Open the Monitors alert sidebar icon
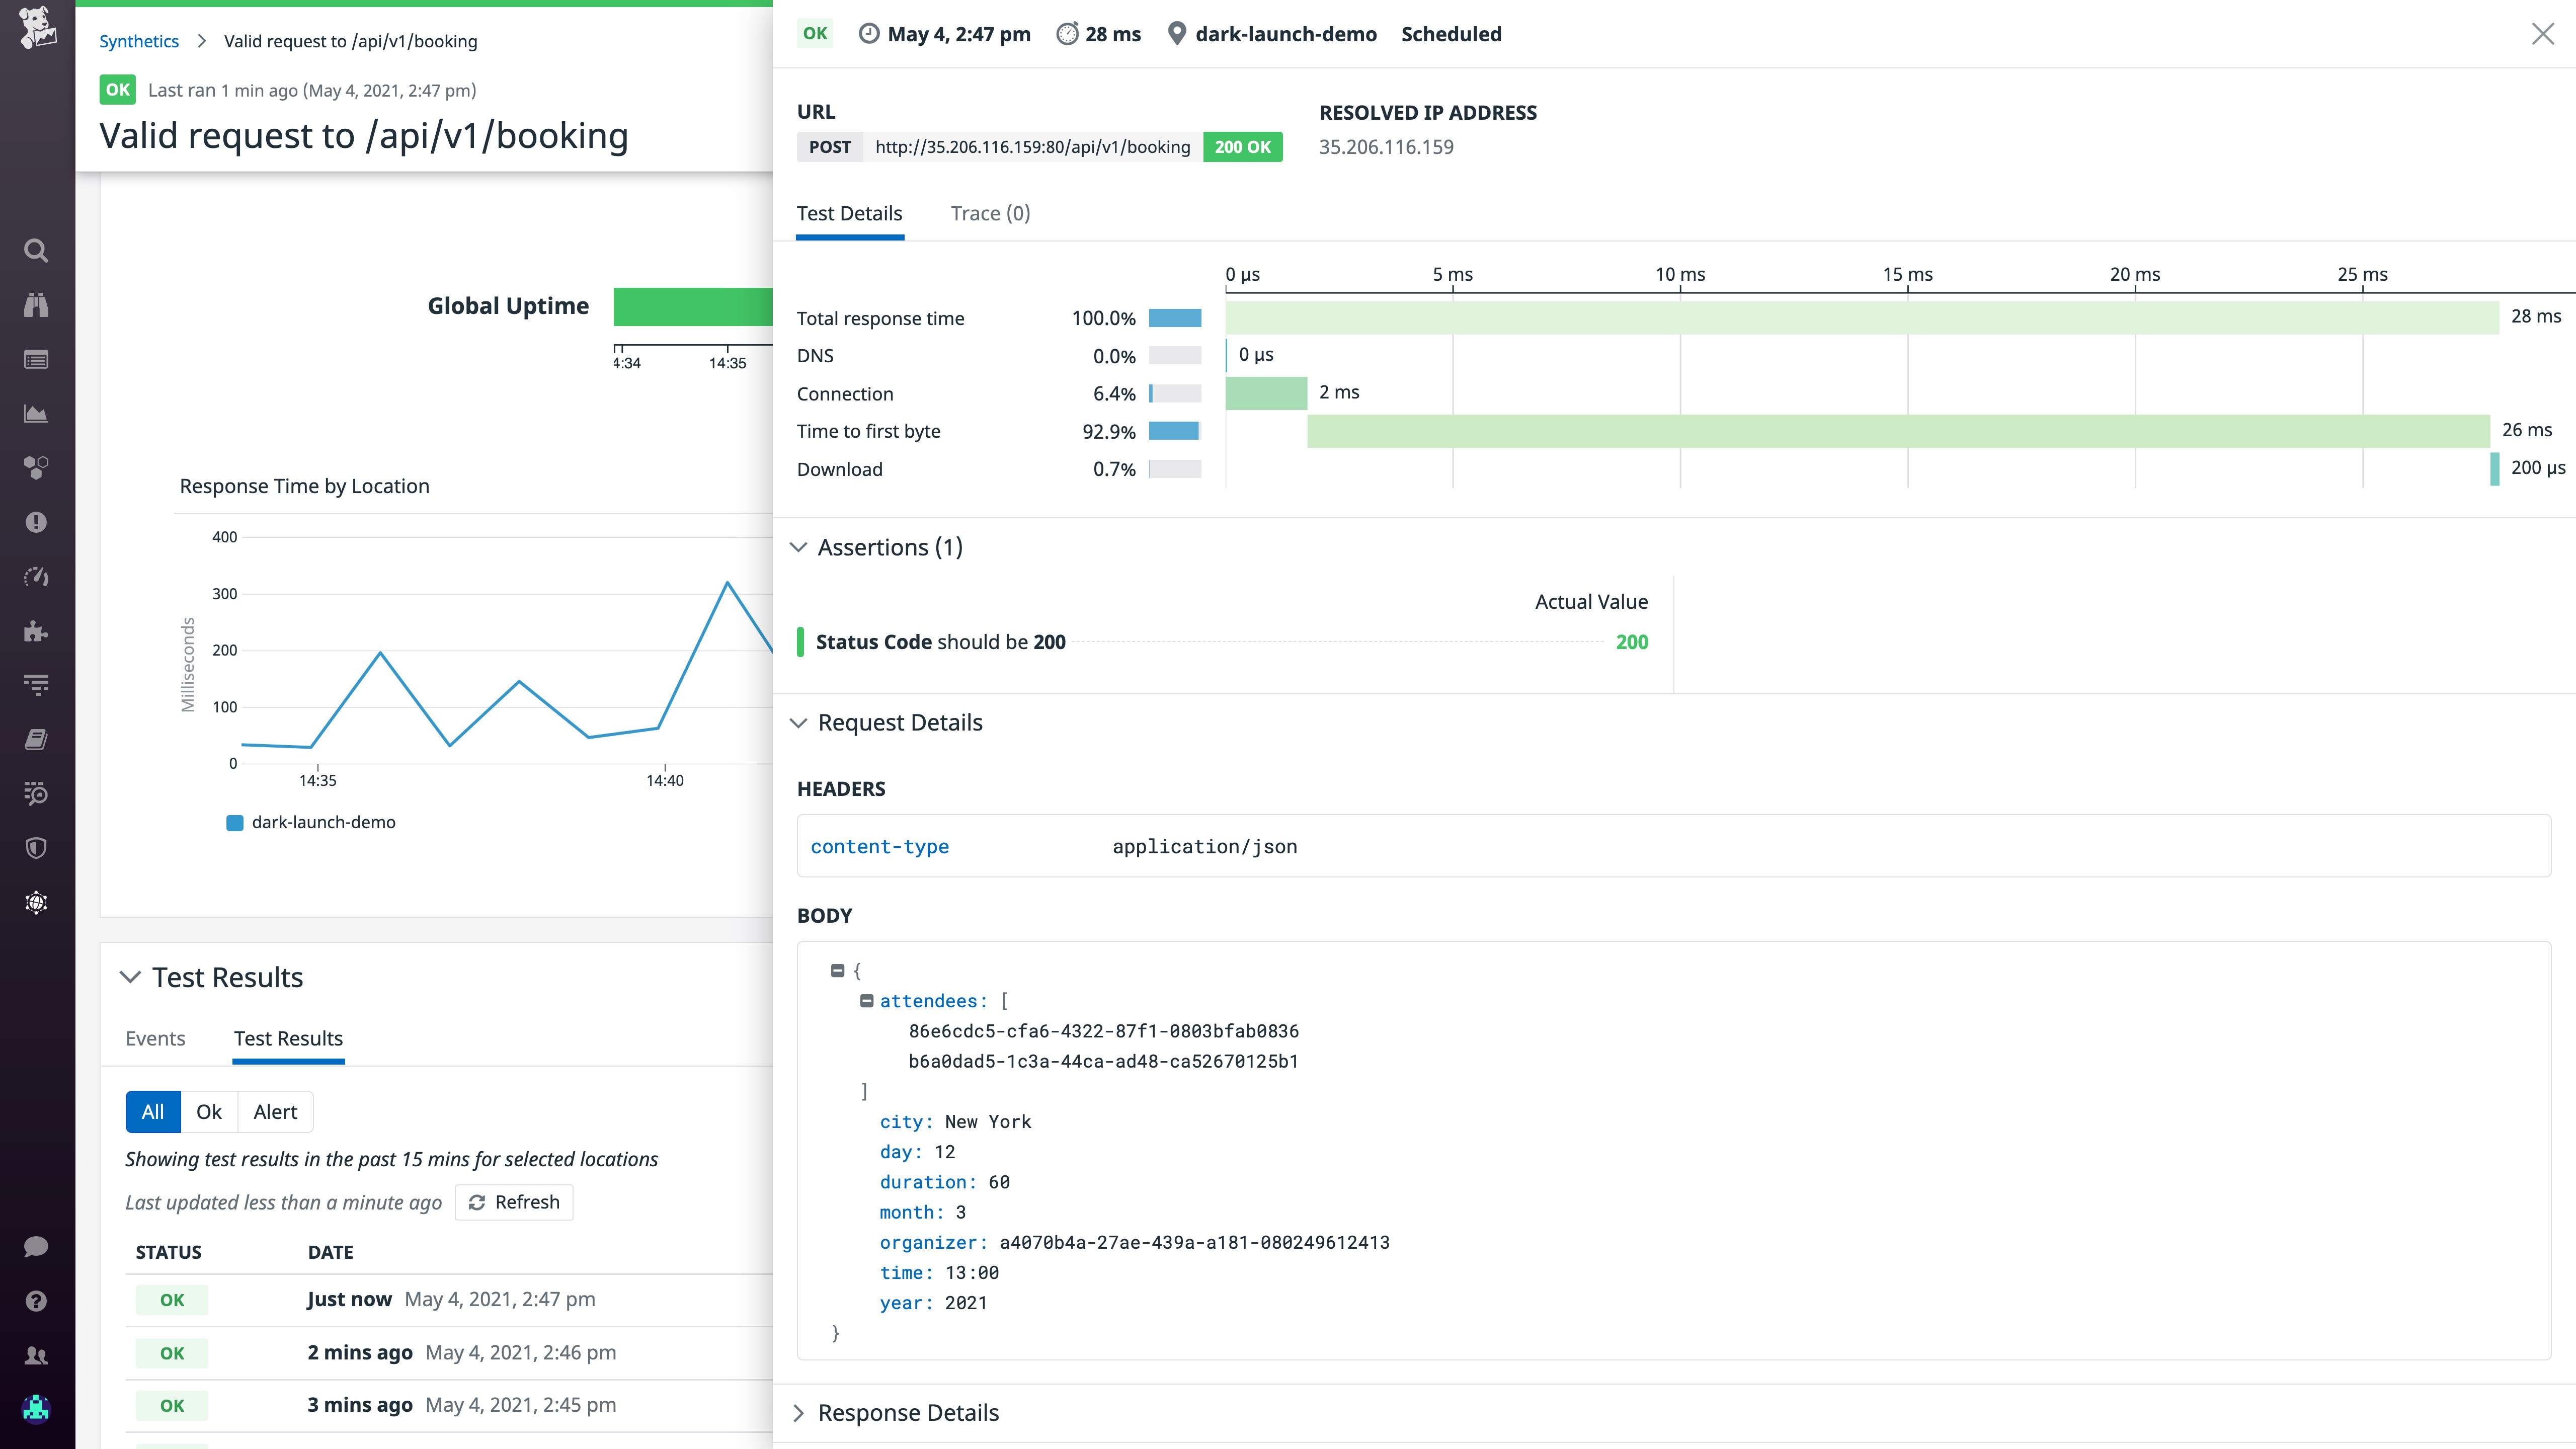Screen dimensions: 2576x1449 tap(37, 521)
